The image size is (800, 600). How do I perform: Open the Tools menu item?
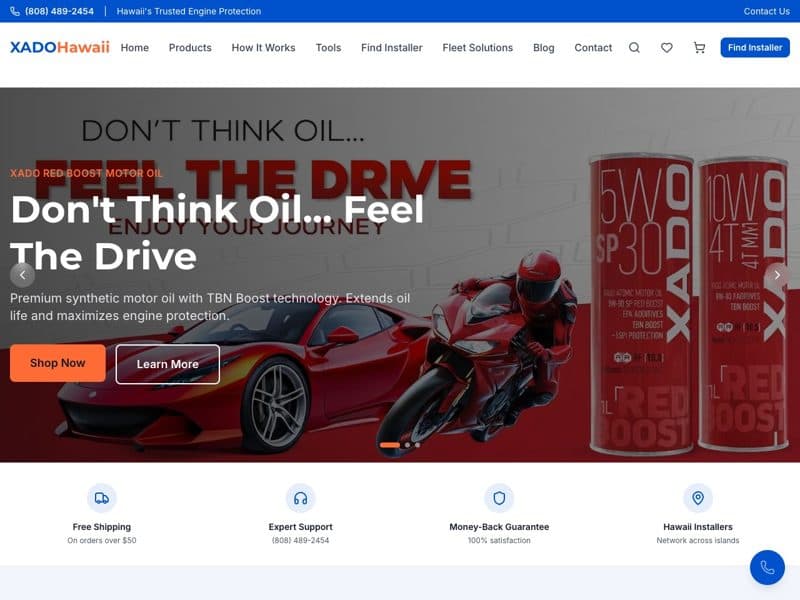coord(328,47)
